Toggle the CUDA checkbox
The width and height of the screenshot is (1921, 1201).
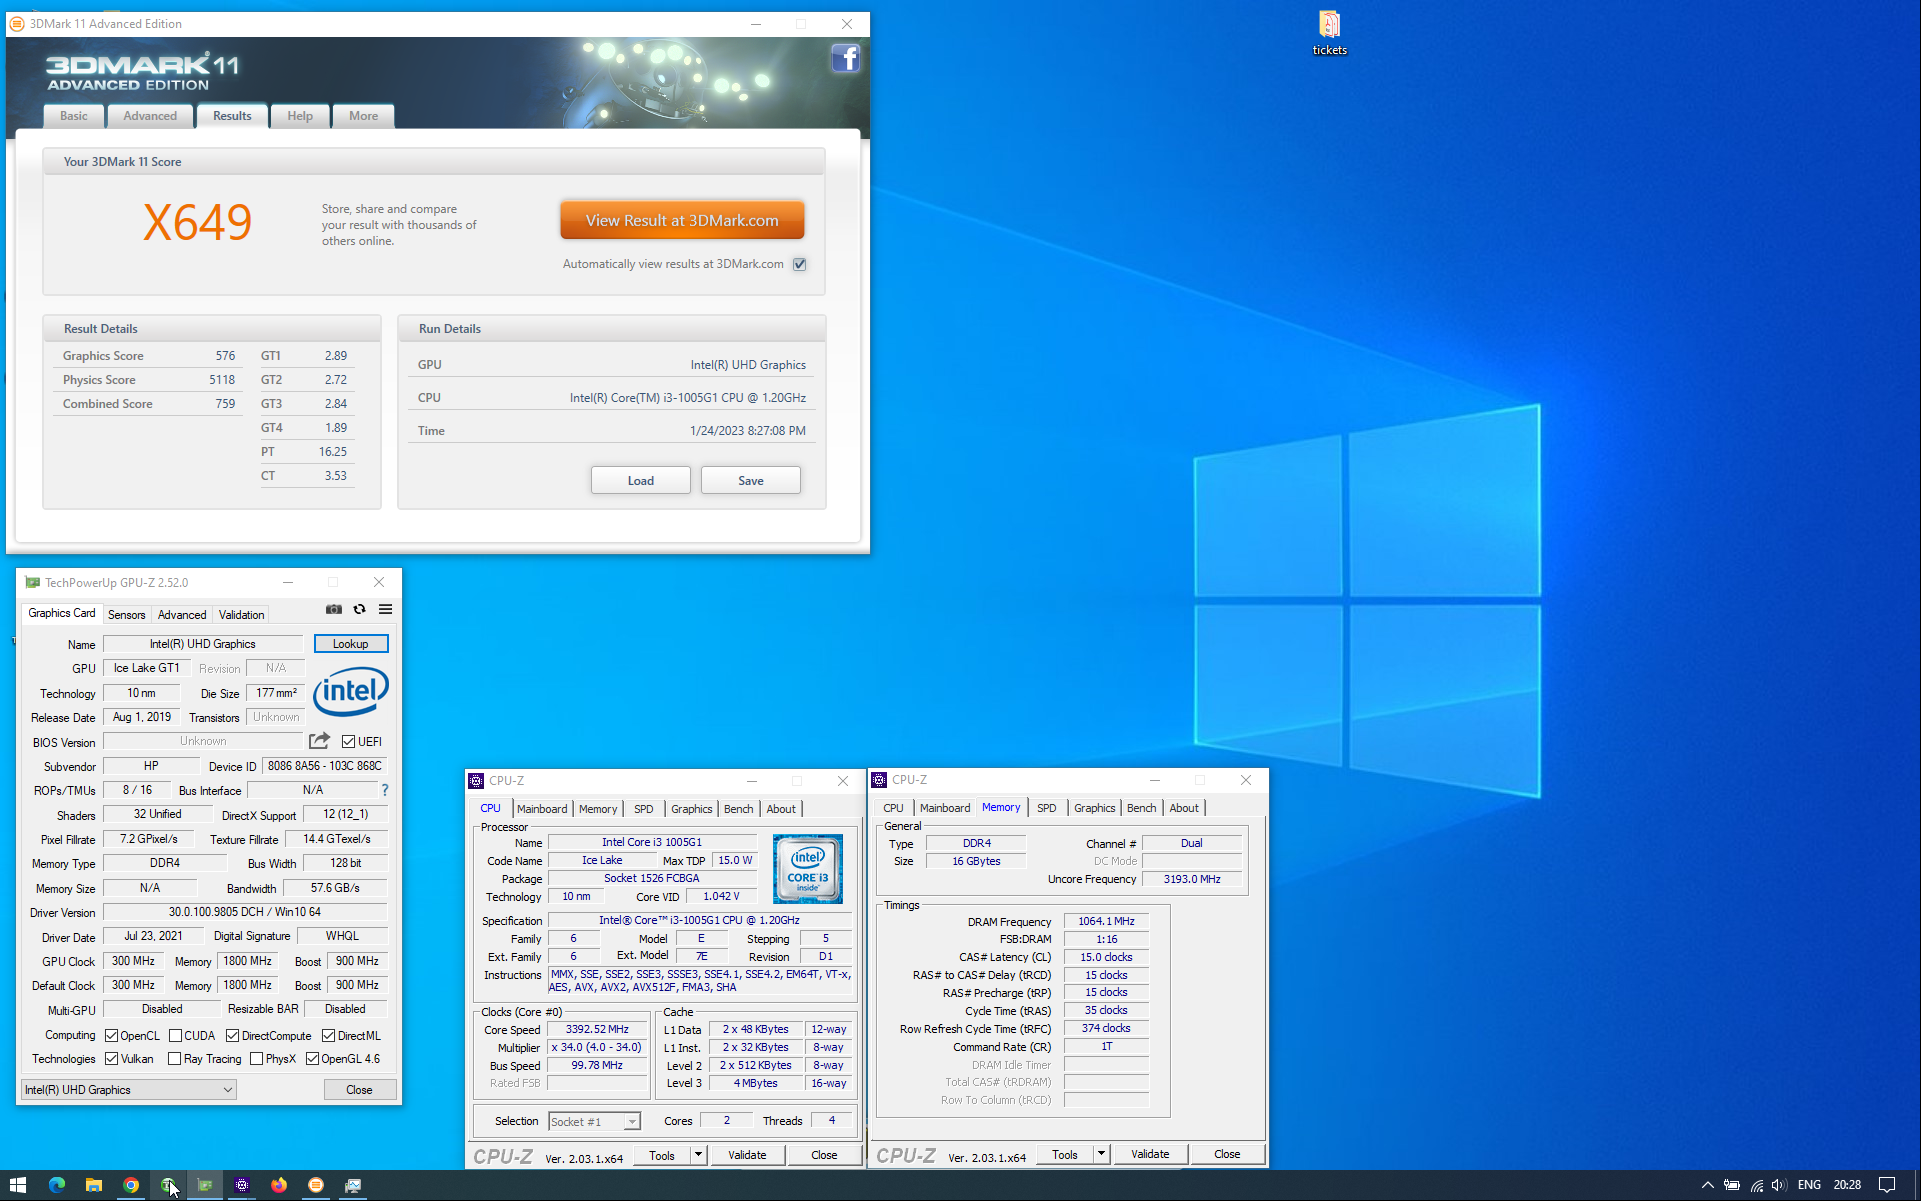(175, 1036)
